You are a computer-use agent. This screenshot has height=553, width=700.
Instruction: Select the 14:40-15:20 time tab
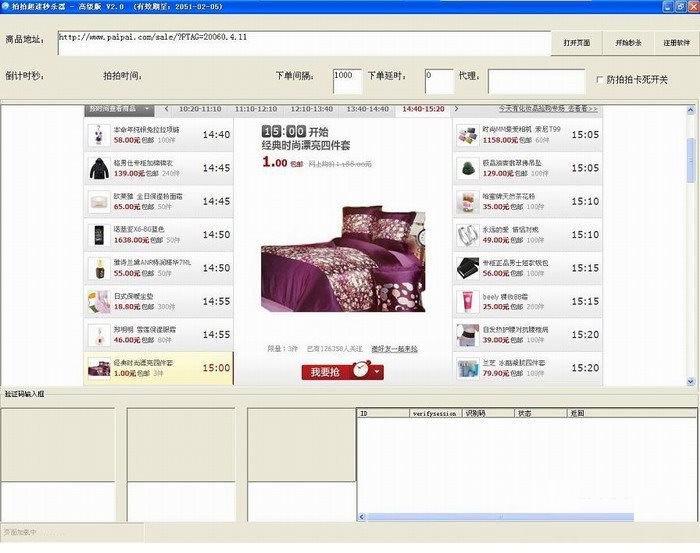coord(423,109)
